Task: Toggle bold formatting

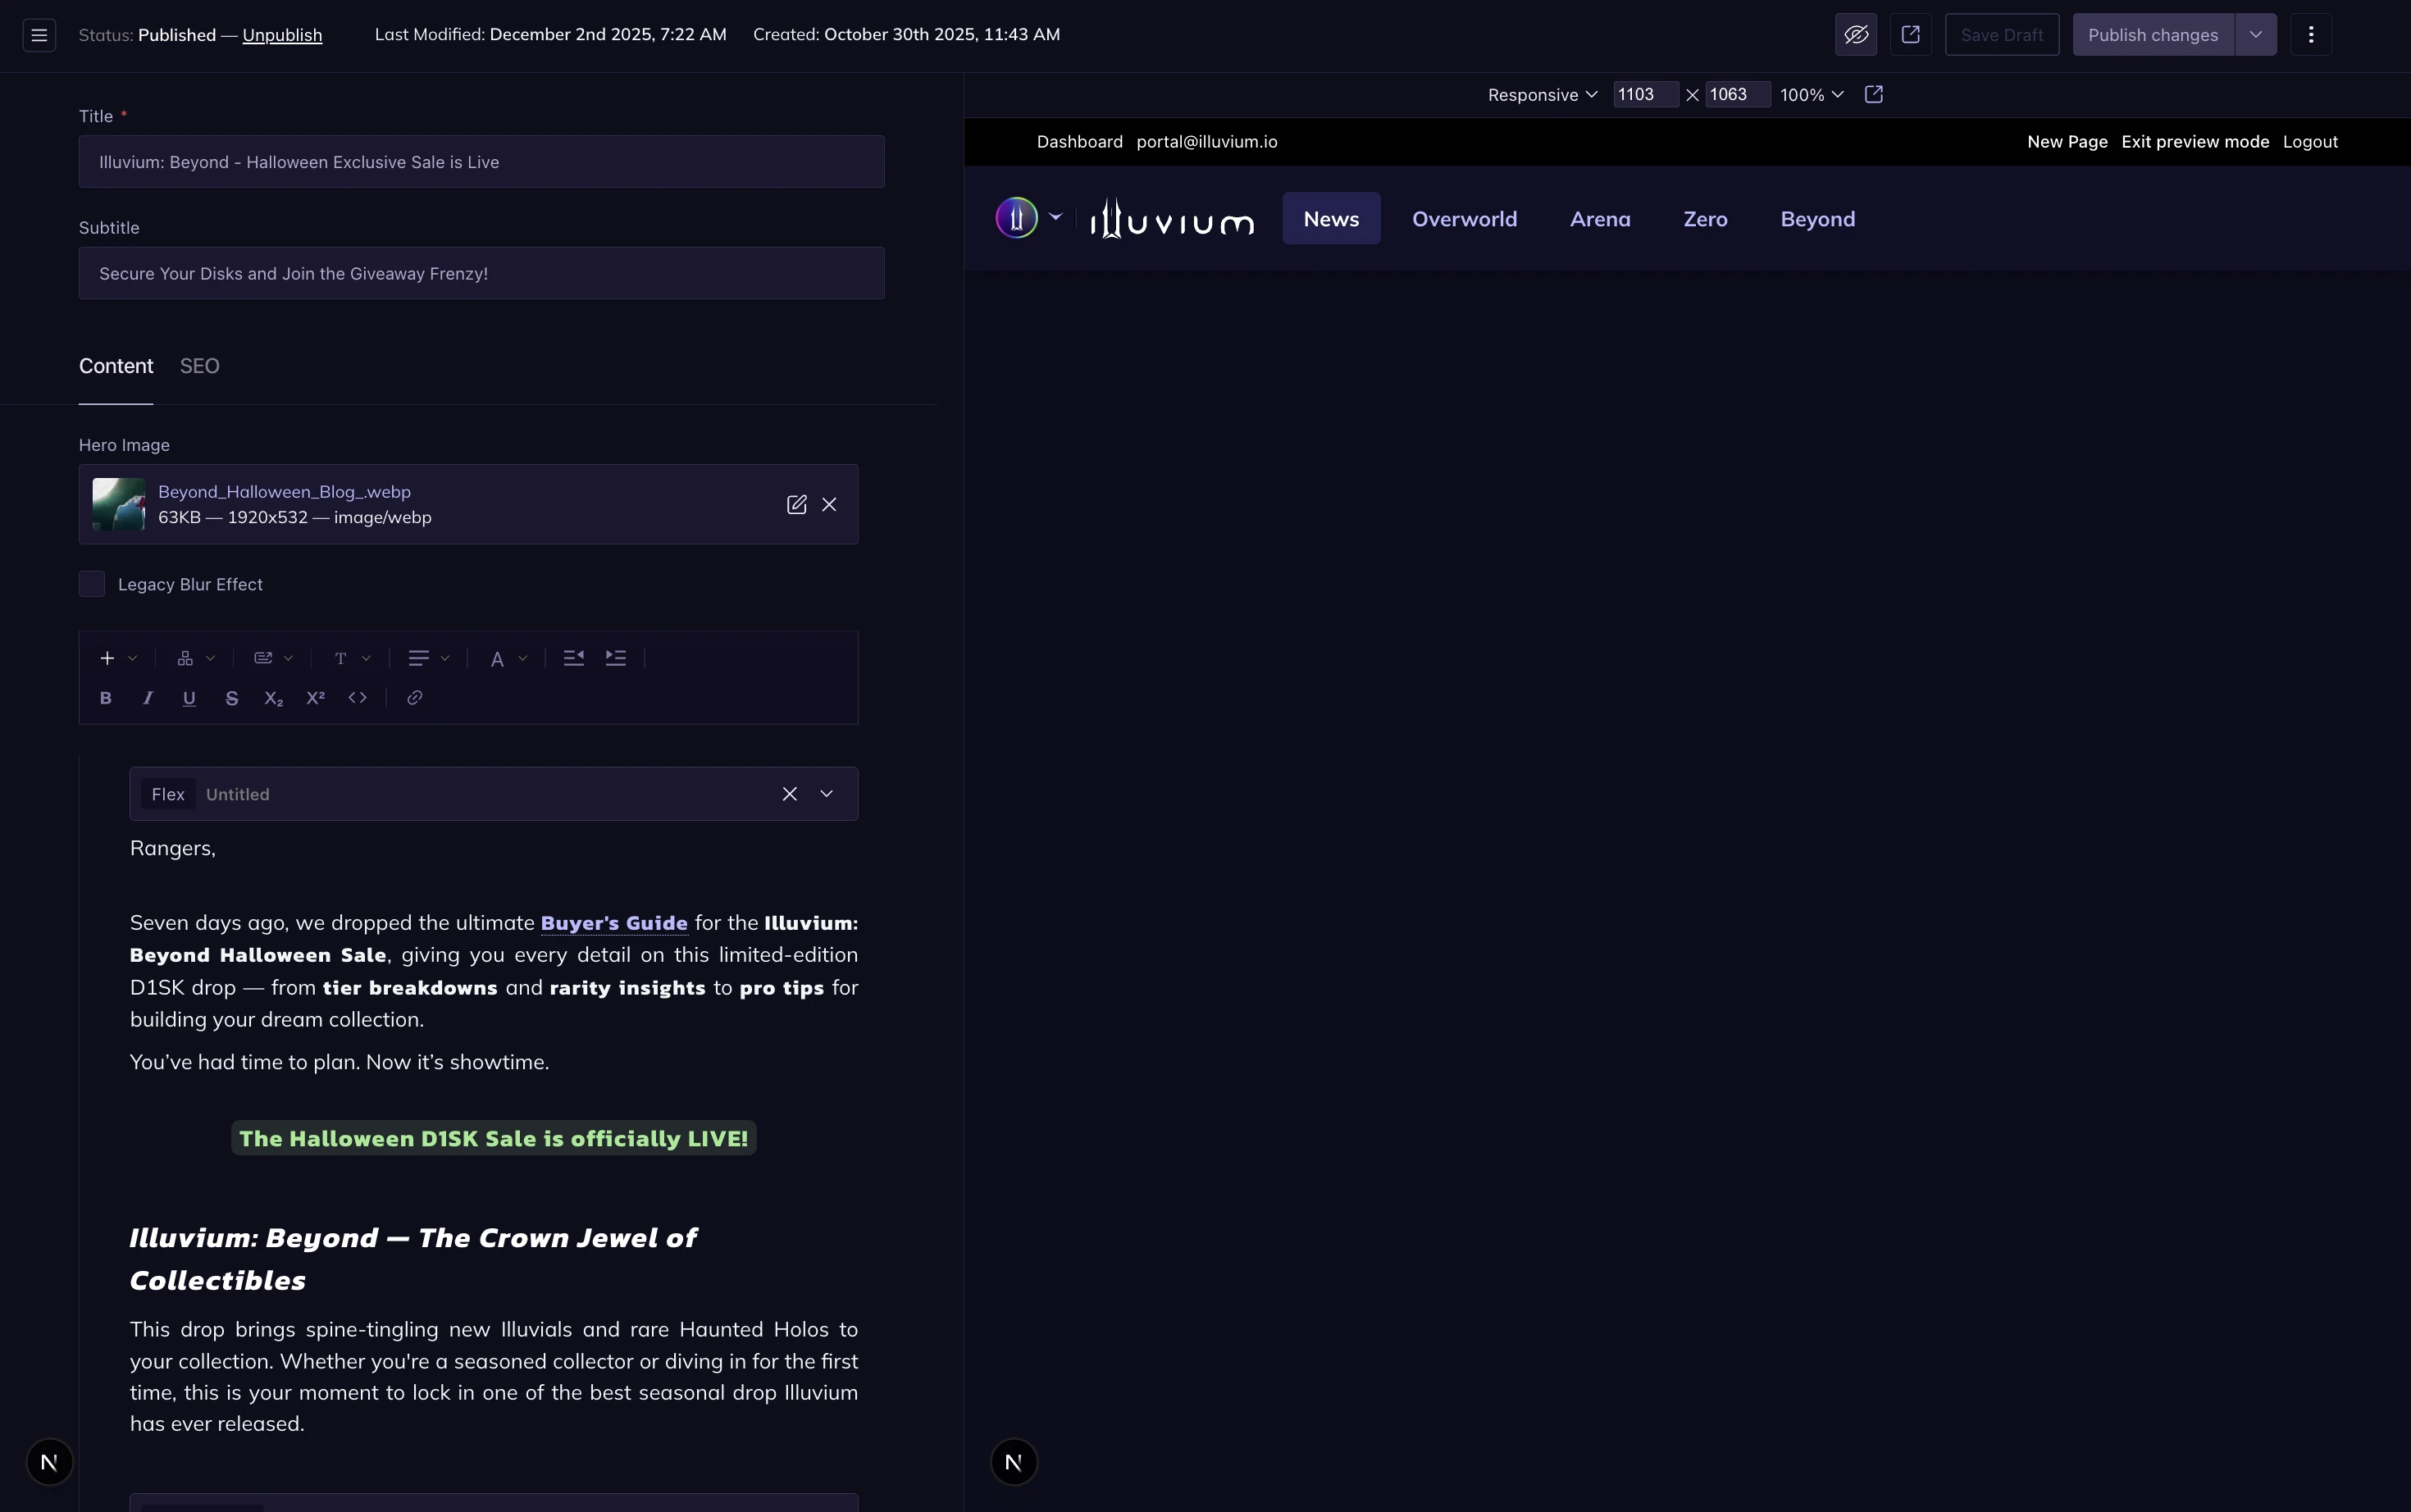Action: [x=105, y=698]
